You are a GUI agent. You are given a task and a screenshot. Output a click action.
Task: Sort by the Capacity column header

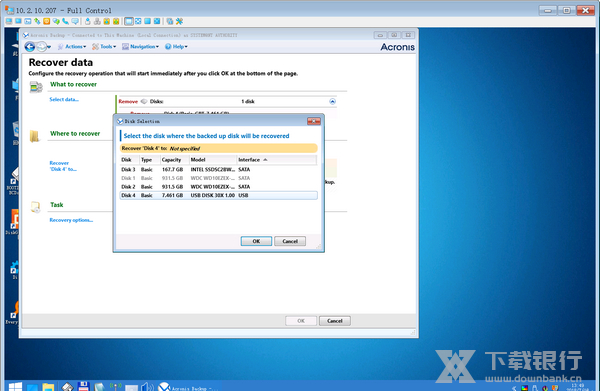point(174,160)
